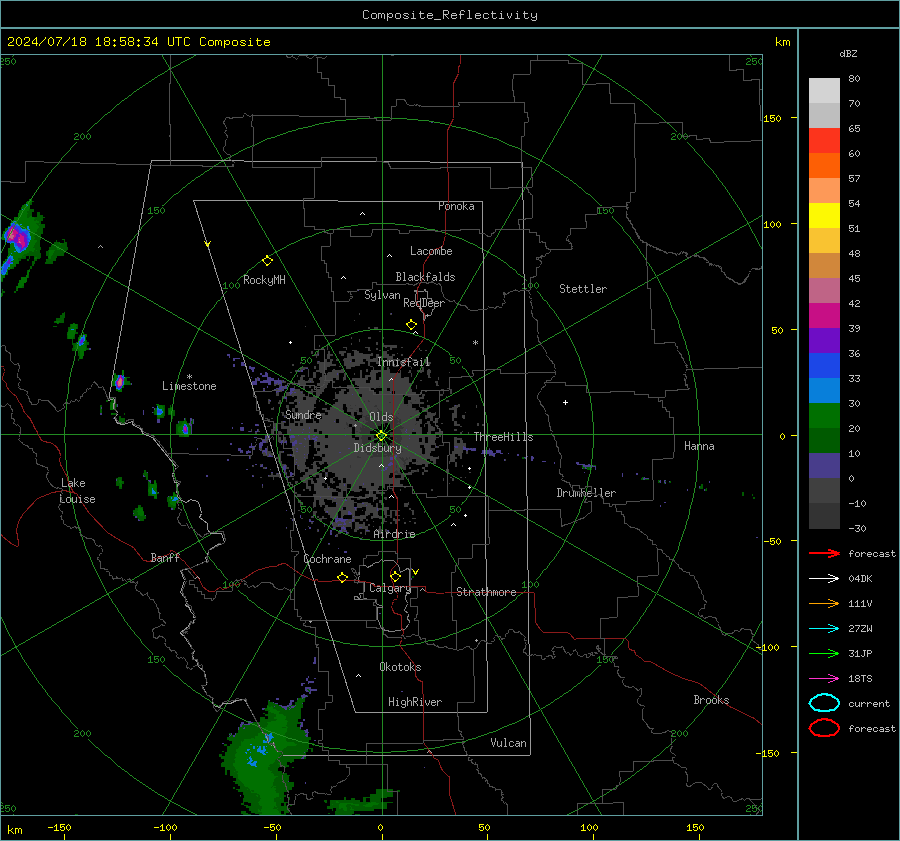Click the Olds town label
Screen dimensions: 900x841
tap(381, 417)
